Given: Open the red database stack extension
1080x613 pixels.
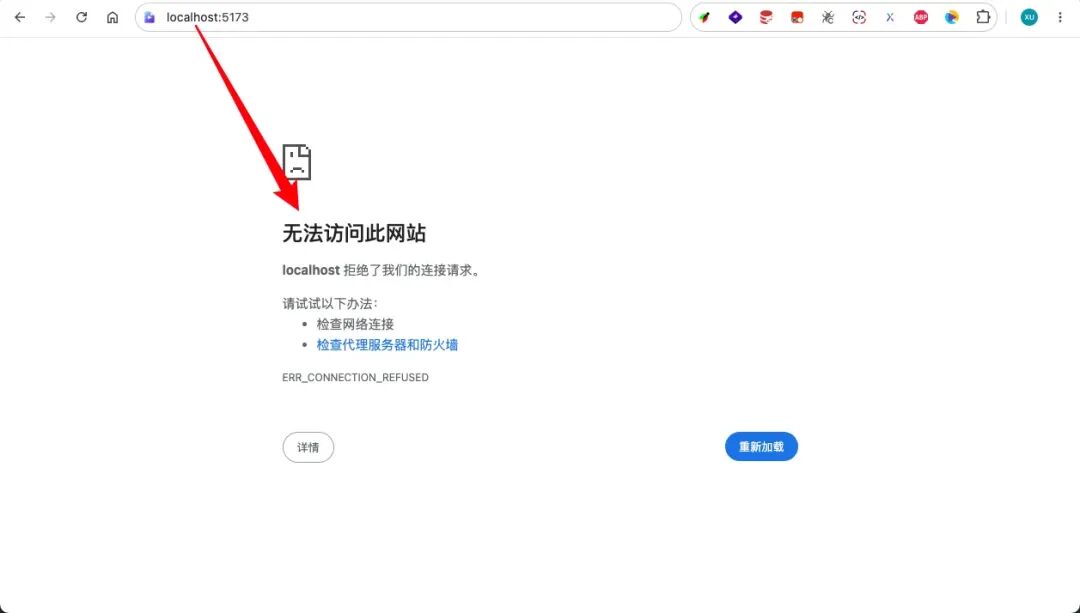Looking at the screenshot, I should tap(766, 17).
